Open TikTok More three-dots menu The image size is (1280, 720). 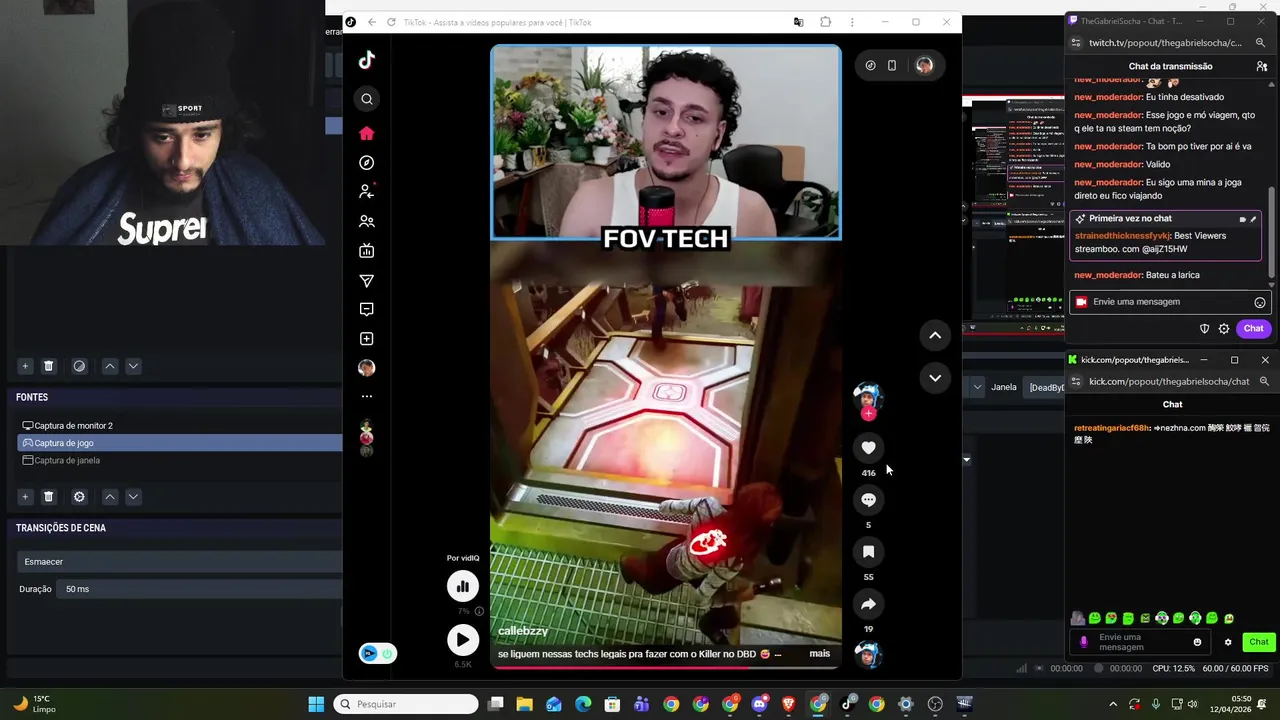pyautogui.click(x=367, y=397)
